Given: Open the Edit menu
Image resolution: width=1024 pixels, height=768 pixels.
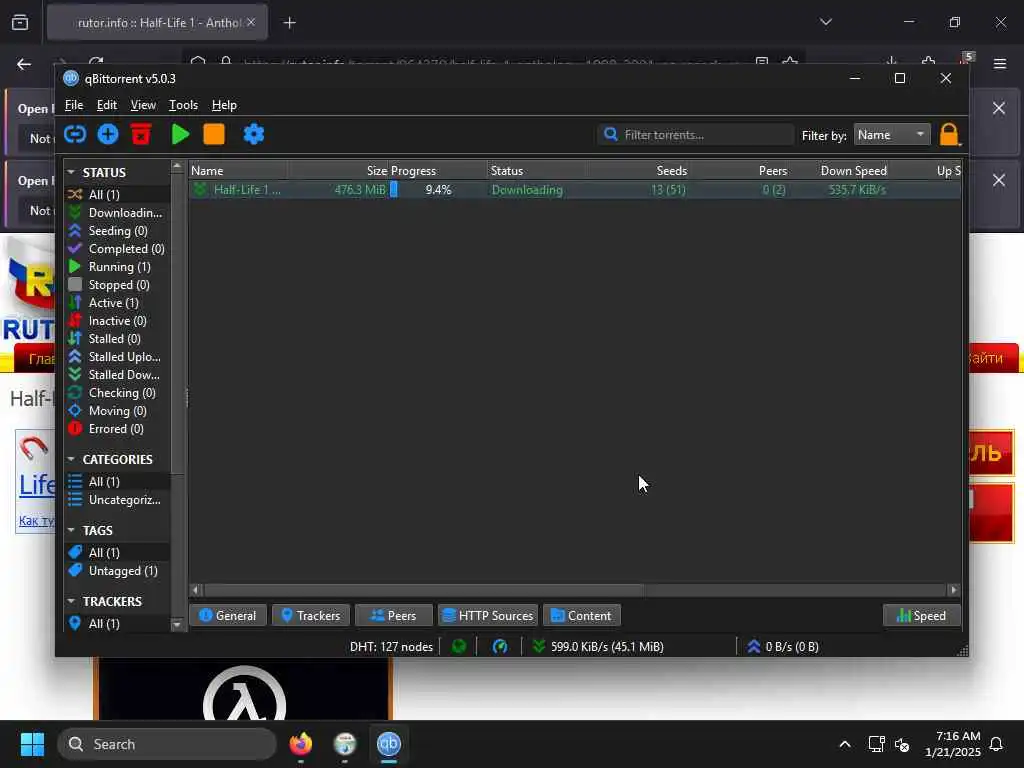Looking at the screenshot, I should (106, 105).
